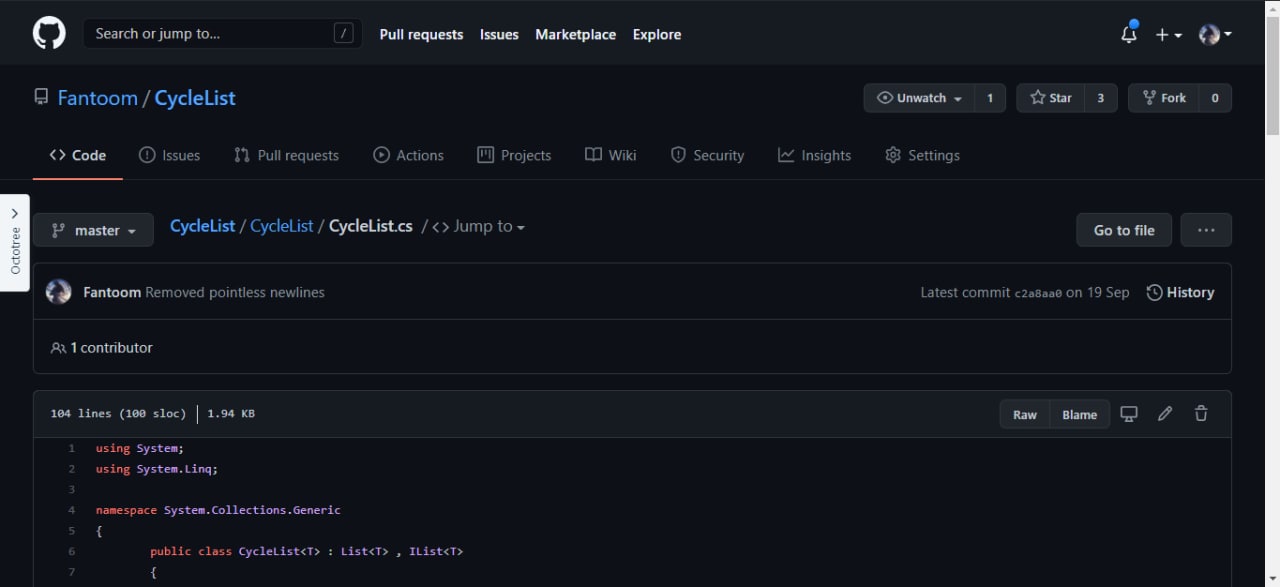Open the master branch dropdown
Image resolution: width=1280 pixels, height=587 pixels.
click(x=93, y=230)
